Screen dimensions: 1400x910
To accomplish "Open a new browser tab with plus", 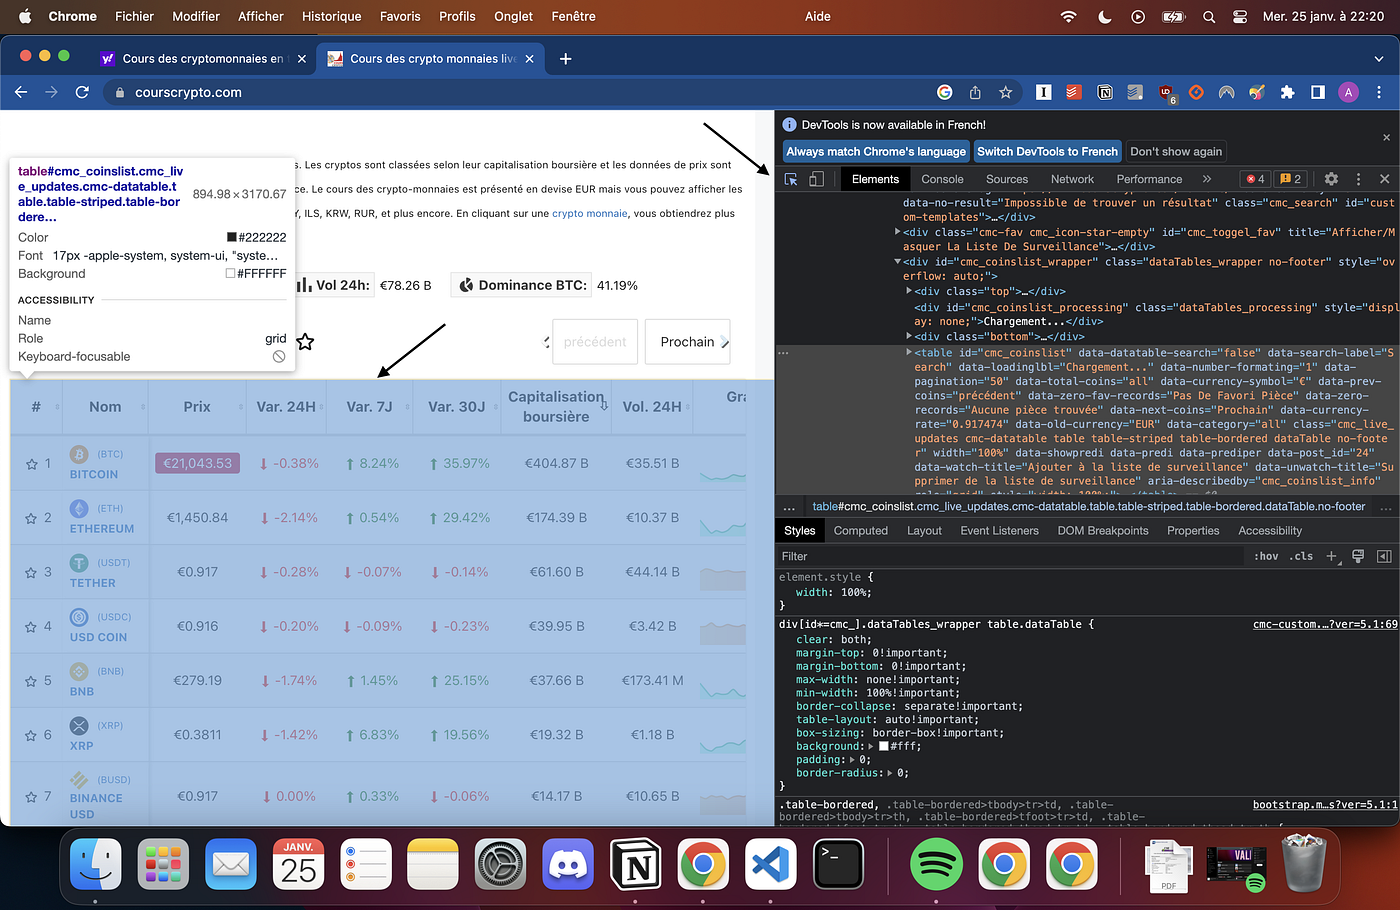I will coord(565,59).
